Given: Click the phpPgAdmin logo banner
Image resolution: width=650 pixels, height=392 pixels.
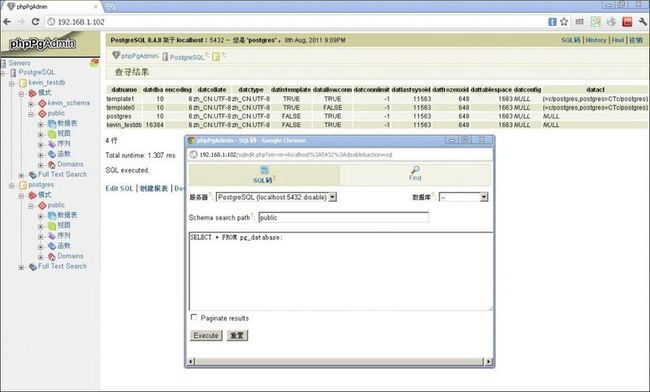Looking at the screenshot, I should point(50,44).
